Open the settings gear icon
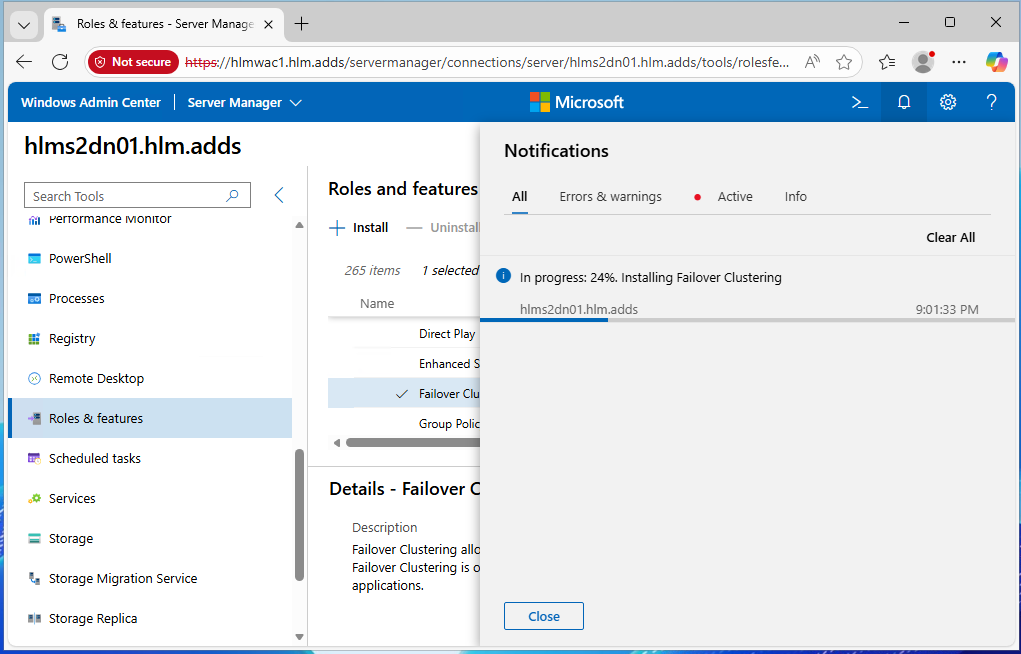This screenshot has width=1021, height=654. (x=948, y=102)
